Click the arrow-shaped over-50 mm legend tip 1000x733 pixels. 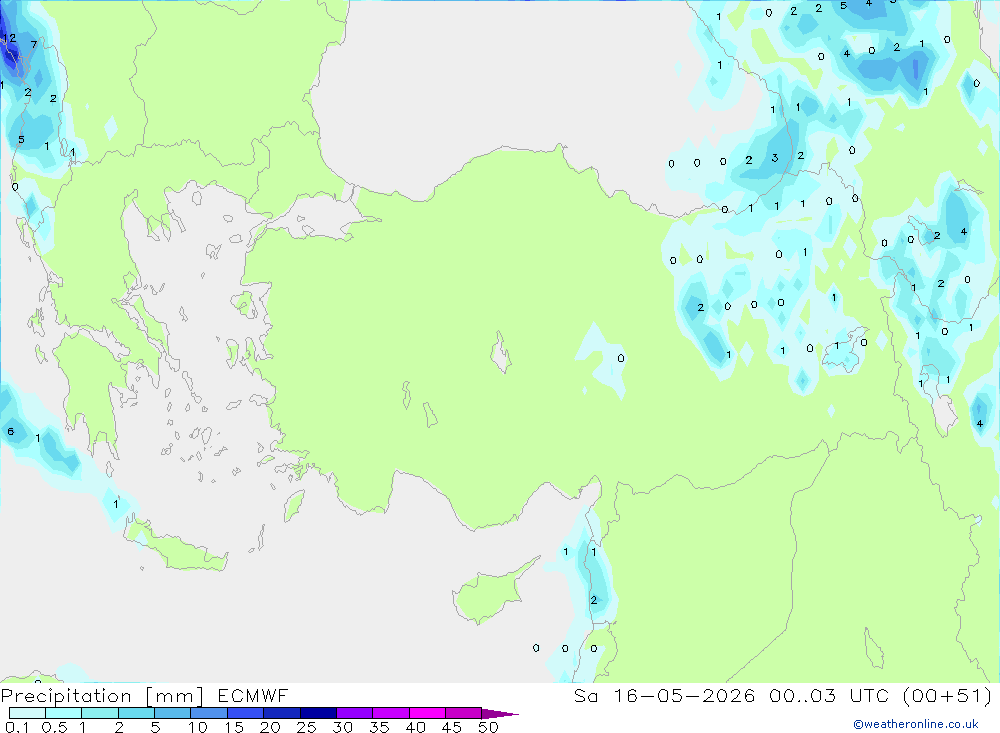[500, 713]
